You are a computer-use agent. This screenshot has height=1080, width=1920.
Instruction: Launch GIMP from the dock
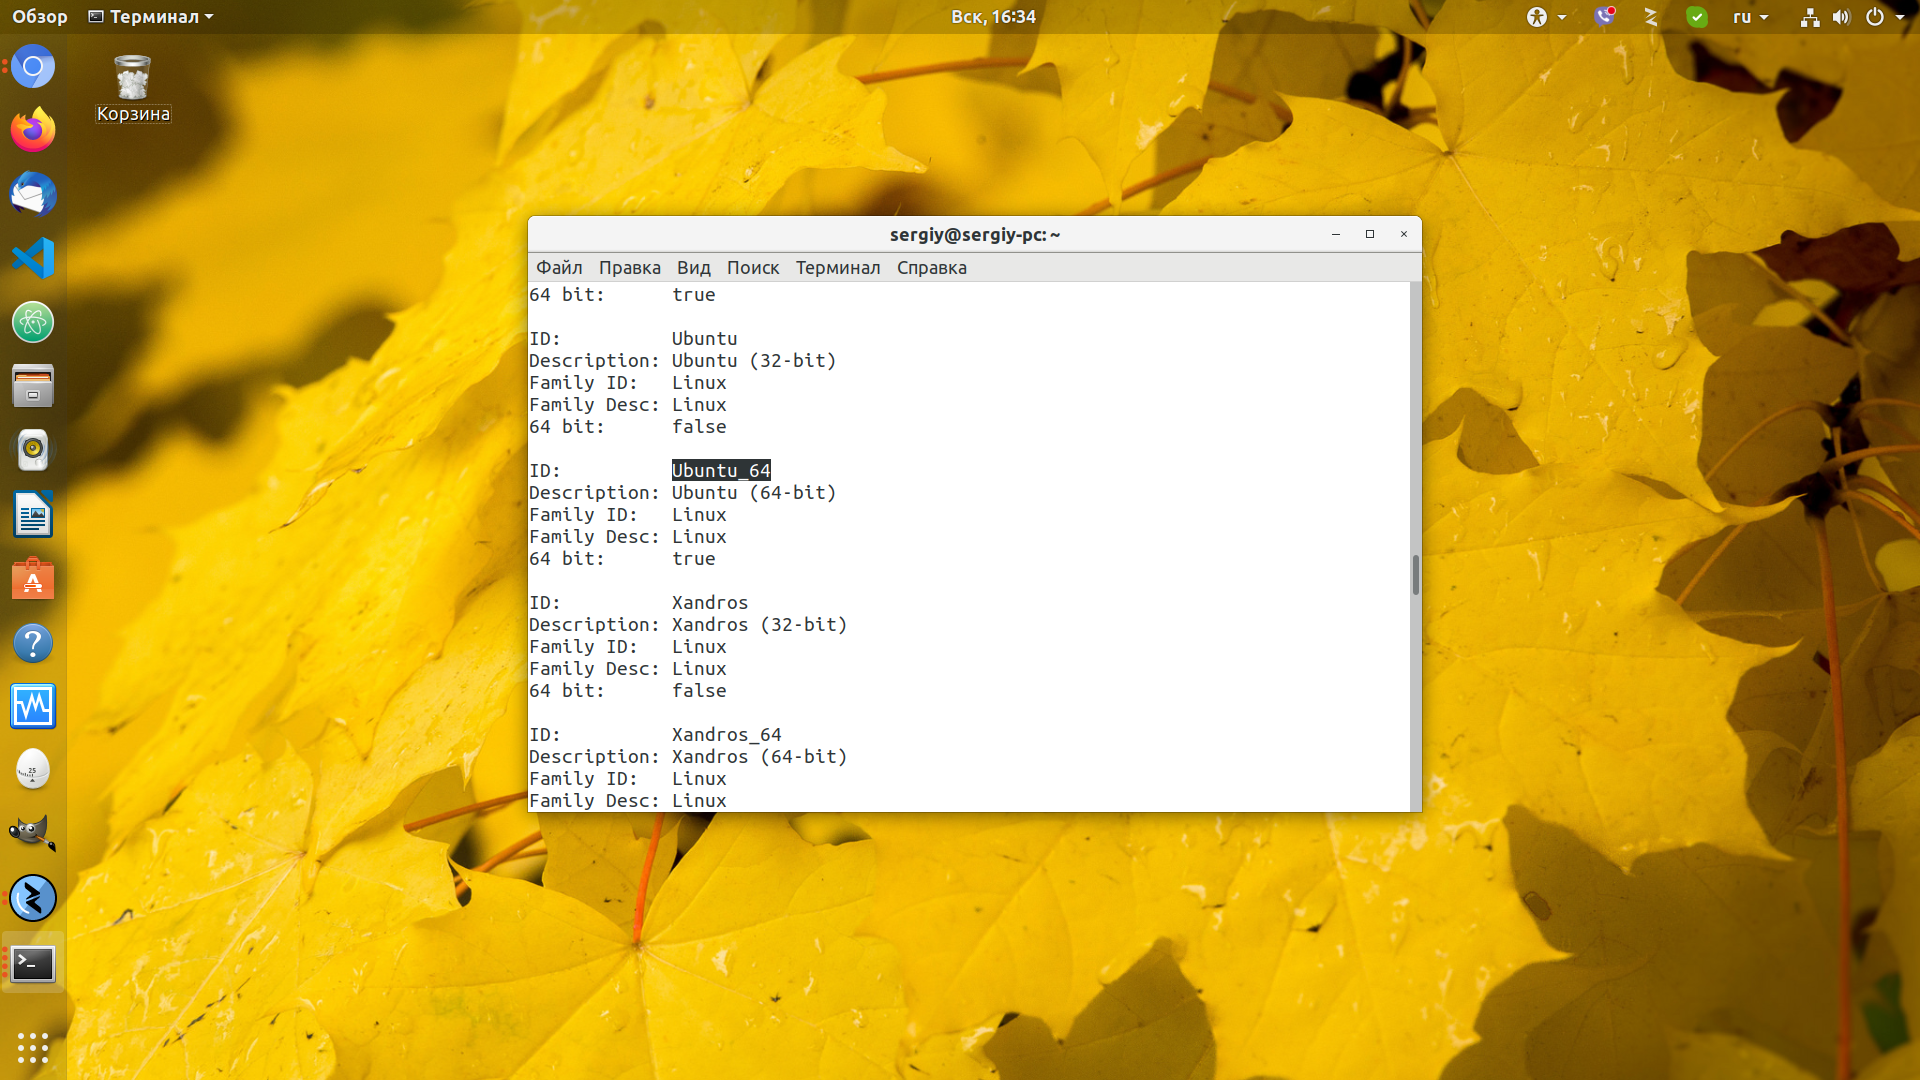(x=33, y=834)
